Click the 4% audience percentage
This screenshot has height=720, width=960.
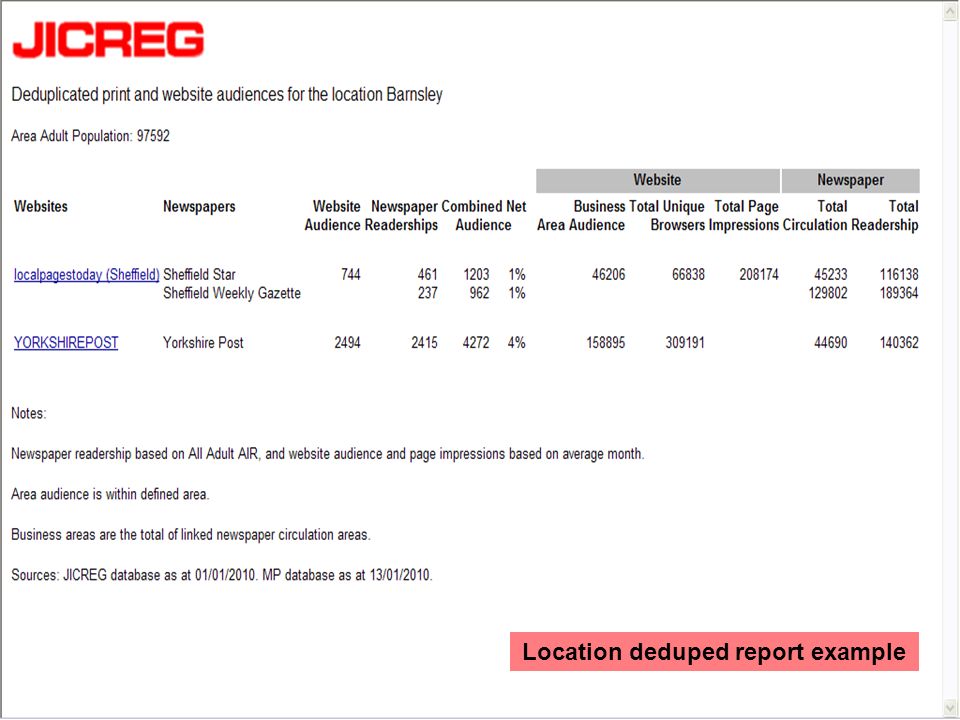516,343
